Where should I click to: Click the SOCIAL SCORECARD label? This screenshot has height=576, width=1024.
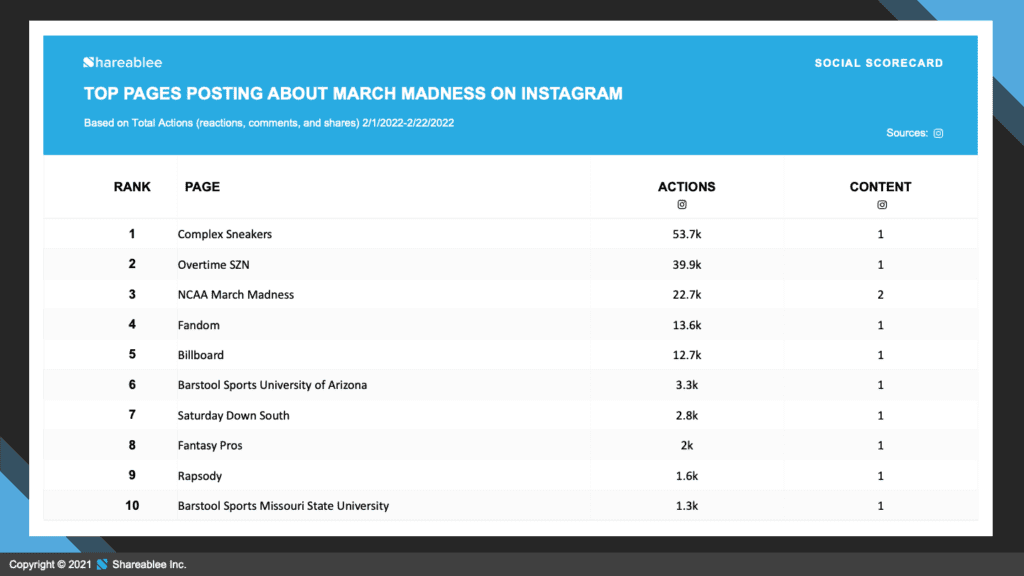pos(878,63)
